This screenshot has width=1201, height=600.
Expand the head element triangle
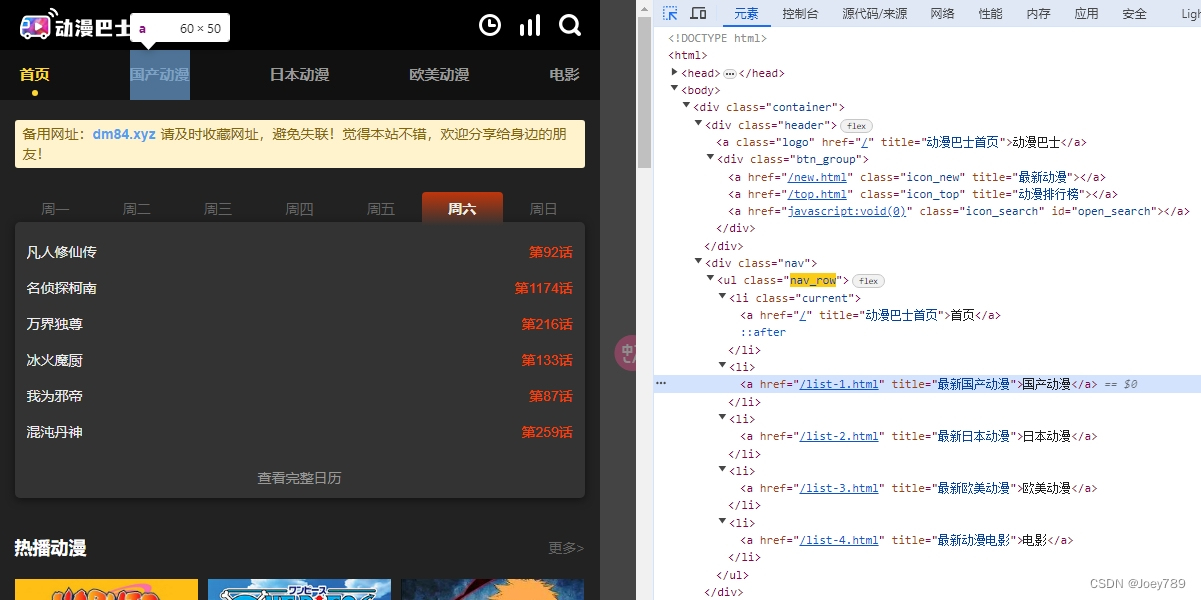[675, 73]
